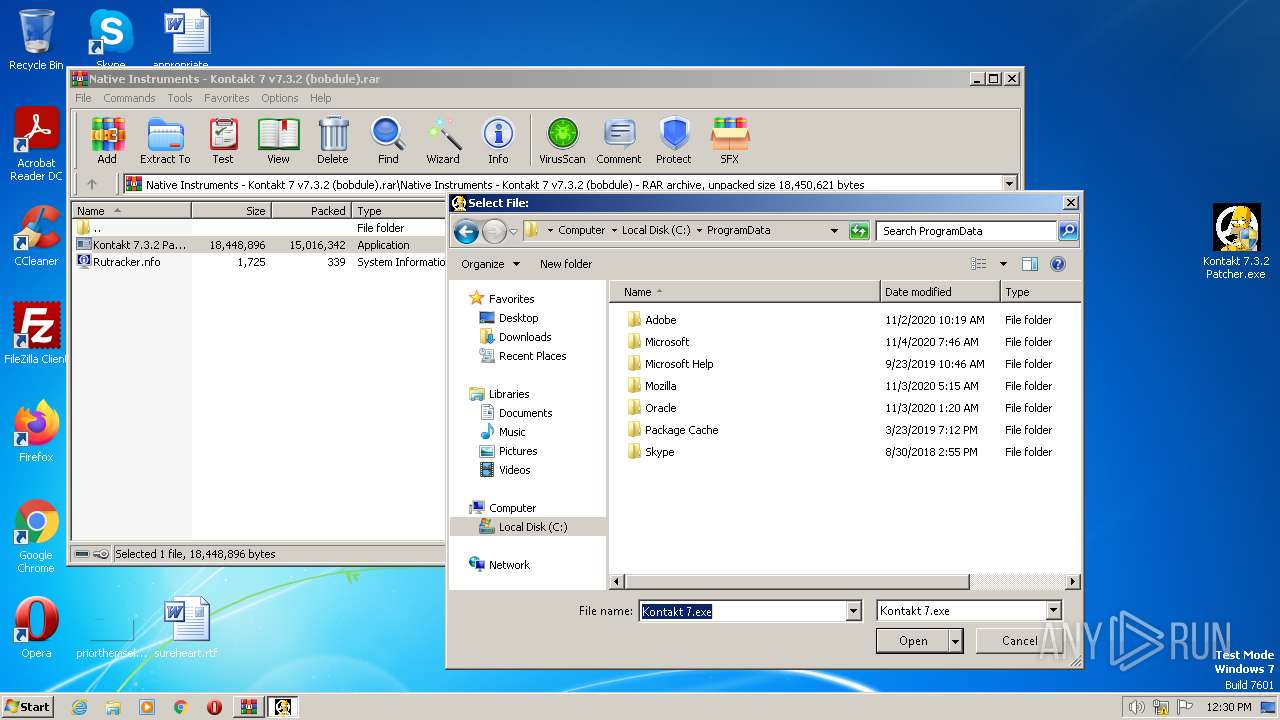Open the Recycle Bin
Image resolution: width=1280 pixels, height=720 pixels.
[36, 40]
